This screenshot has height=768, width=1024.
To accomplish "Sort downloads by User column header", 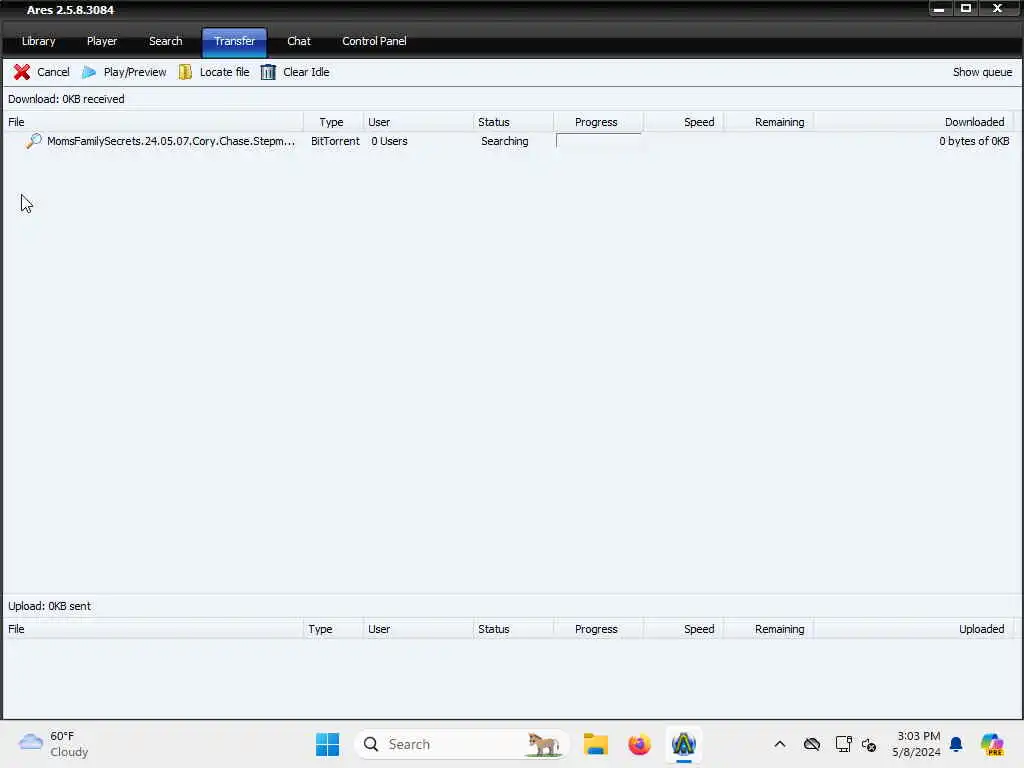I will 418,122.
